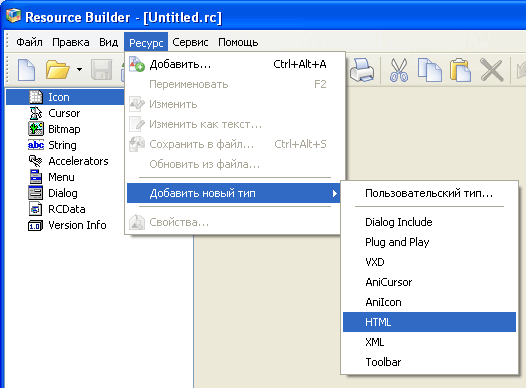
Task: Click the Delete X toolbar icon
Action: tap(491, 70)
